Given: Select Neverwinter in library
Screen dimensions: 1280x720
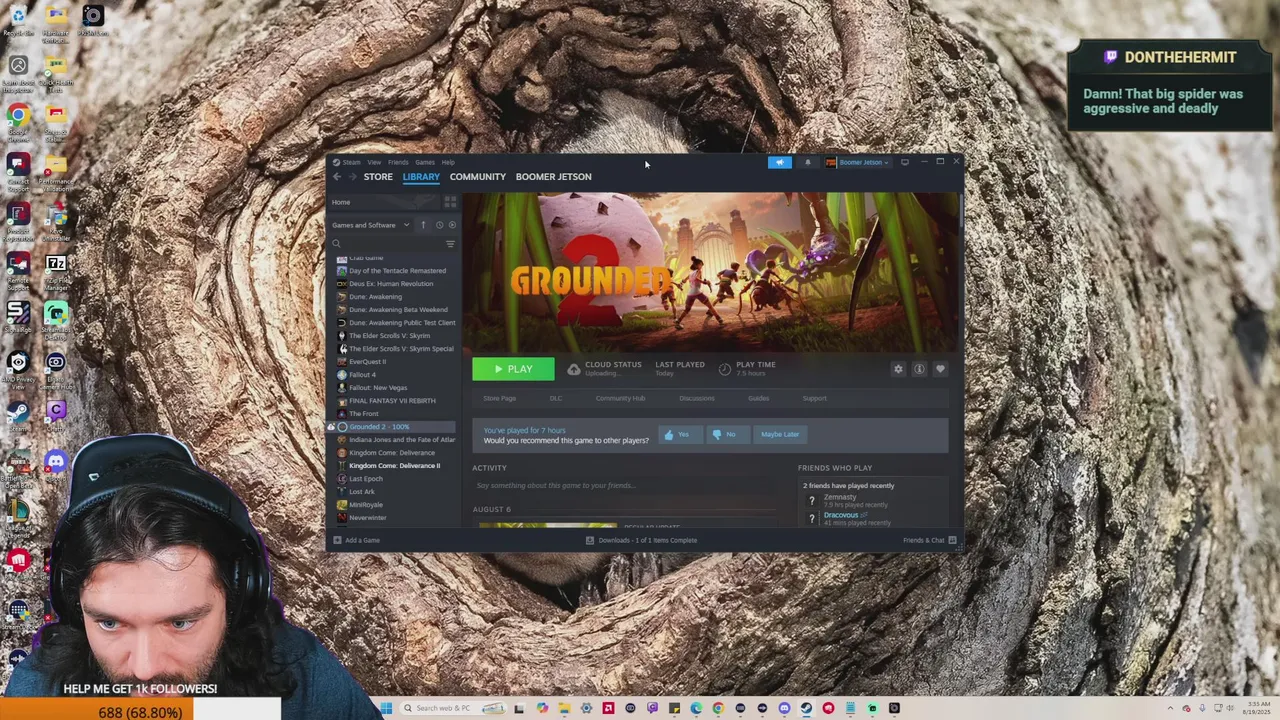Looking at the screenshot, I should coord(367,518).
